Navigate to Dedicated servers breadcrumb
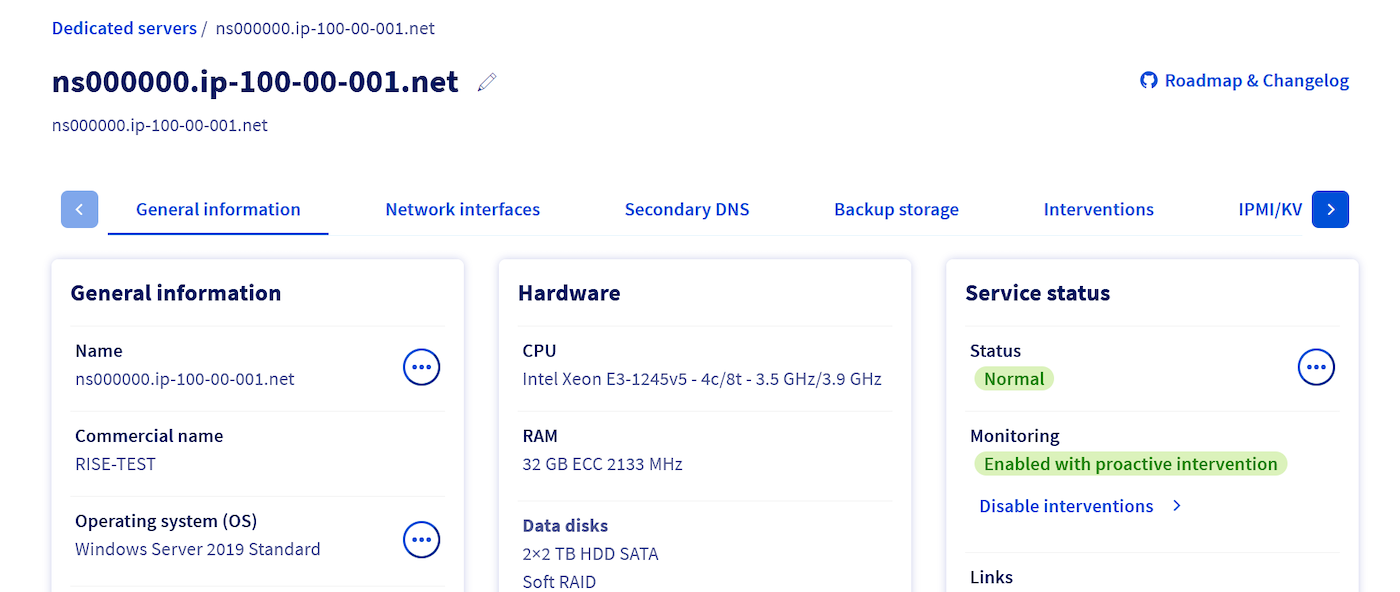 pyautogui.click(x=124, y=28)
